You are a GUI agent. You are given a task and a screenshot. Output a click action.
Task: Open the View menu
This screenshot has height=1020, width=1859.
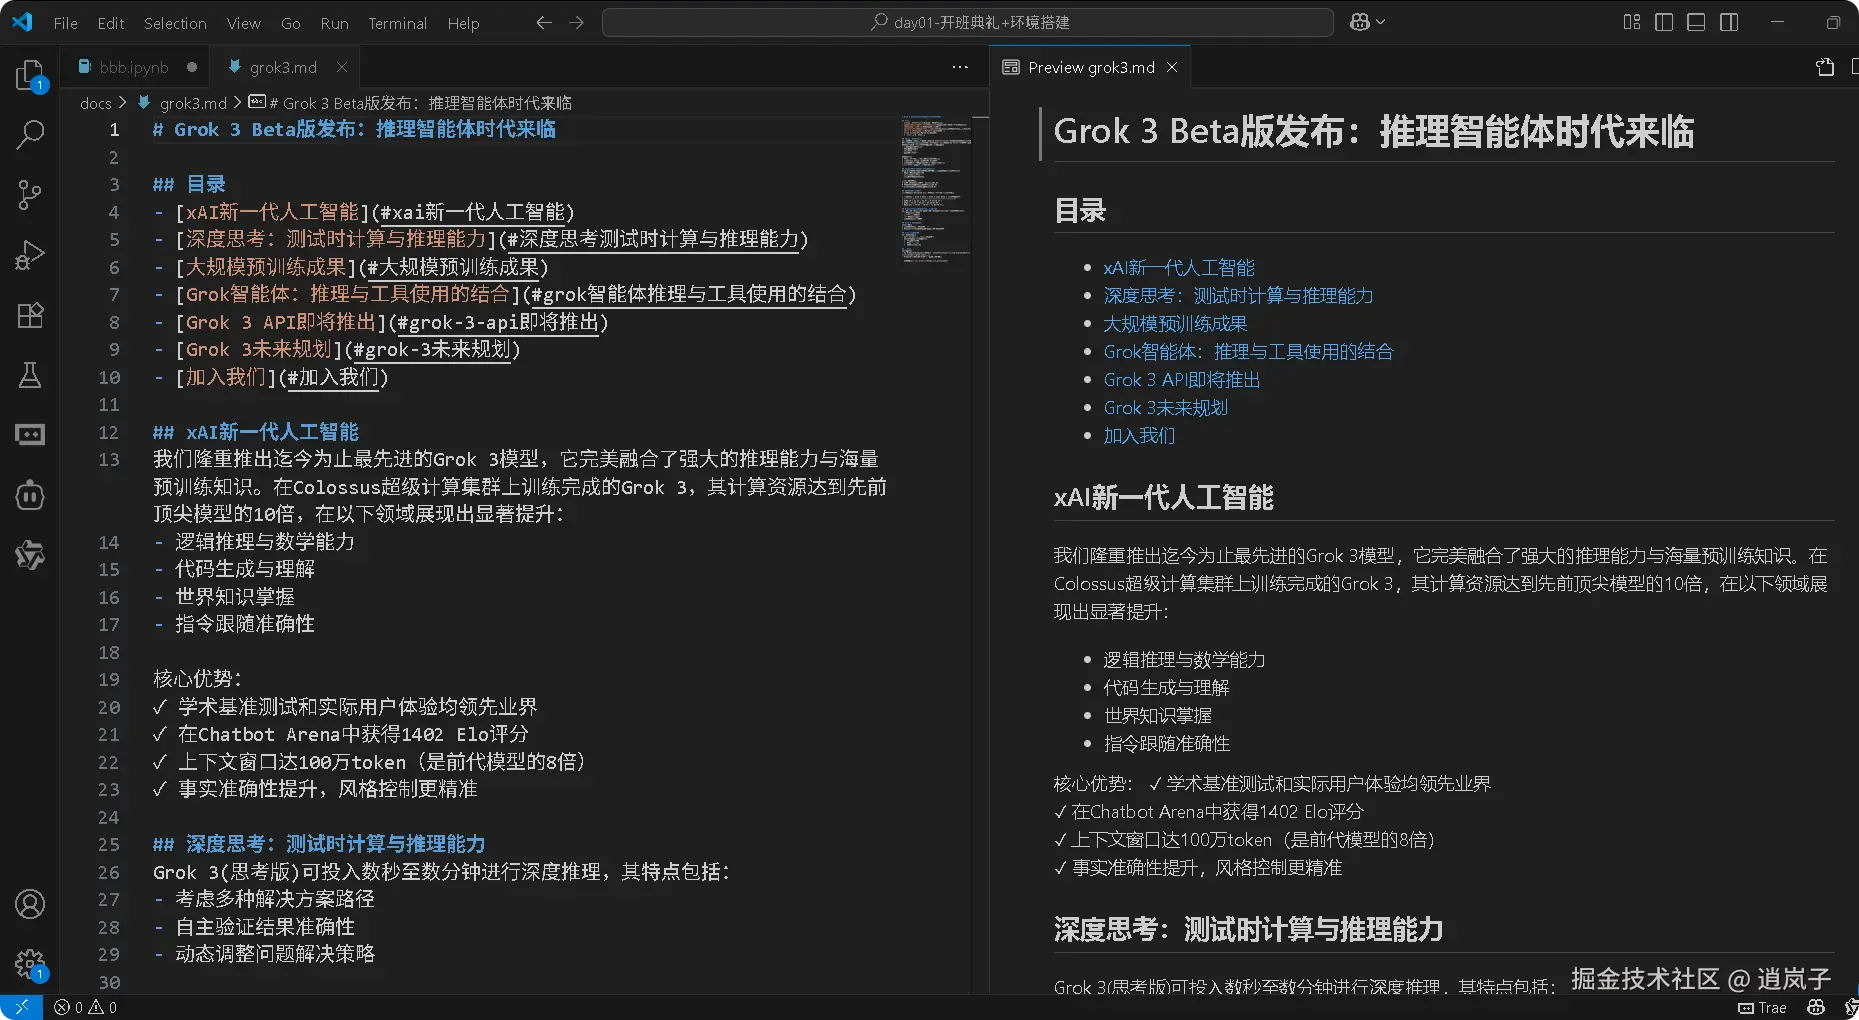pyautogui.click(x=243, y=22)
